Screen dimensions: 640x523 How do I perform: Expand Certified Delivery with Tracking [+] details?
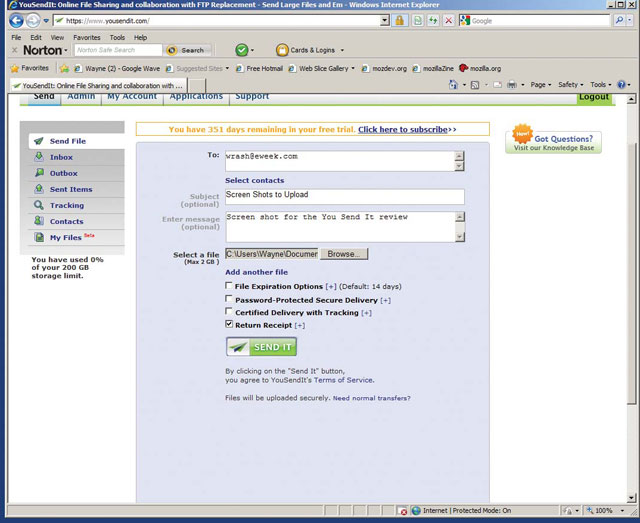click(x=367, y=313)
